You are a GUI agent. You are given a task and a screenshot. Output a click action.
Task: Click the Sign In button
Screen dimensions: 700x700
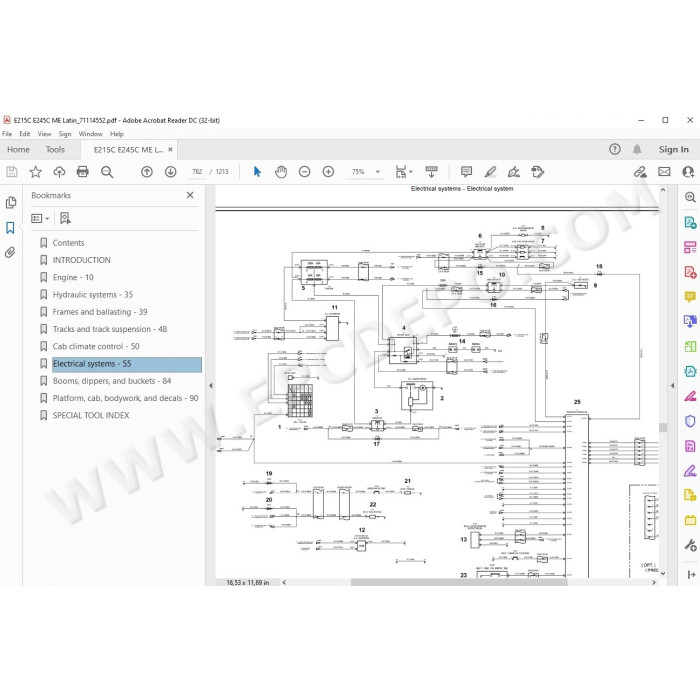point(674,150)
